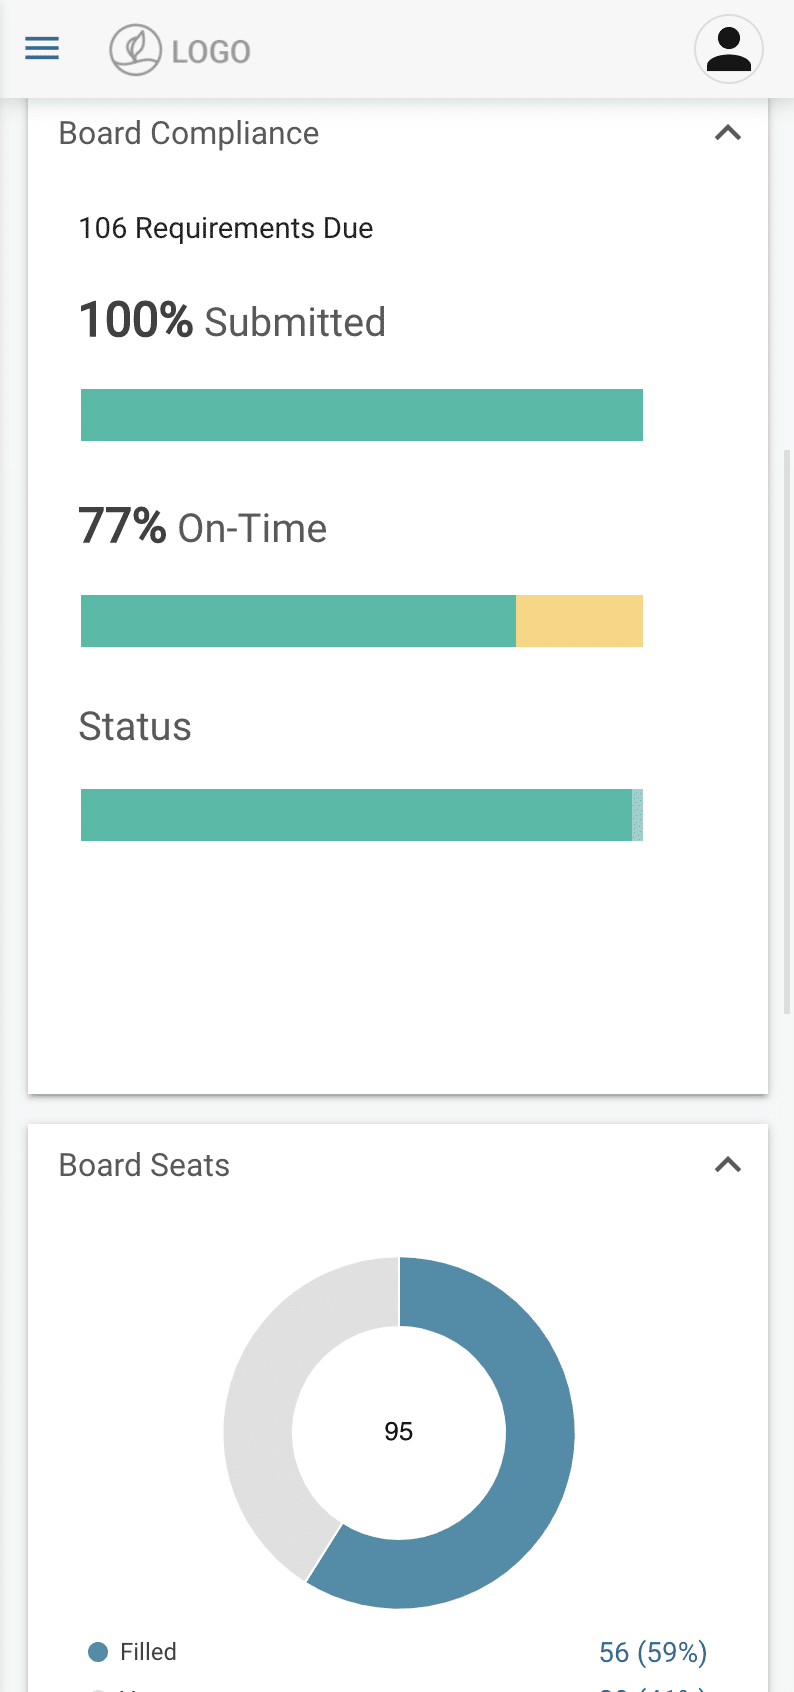Click the large green Status bar segment
The height and width of the screenshot is (1692, 794).
click(x=356, y=815)
